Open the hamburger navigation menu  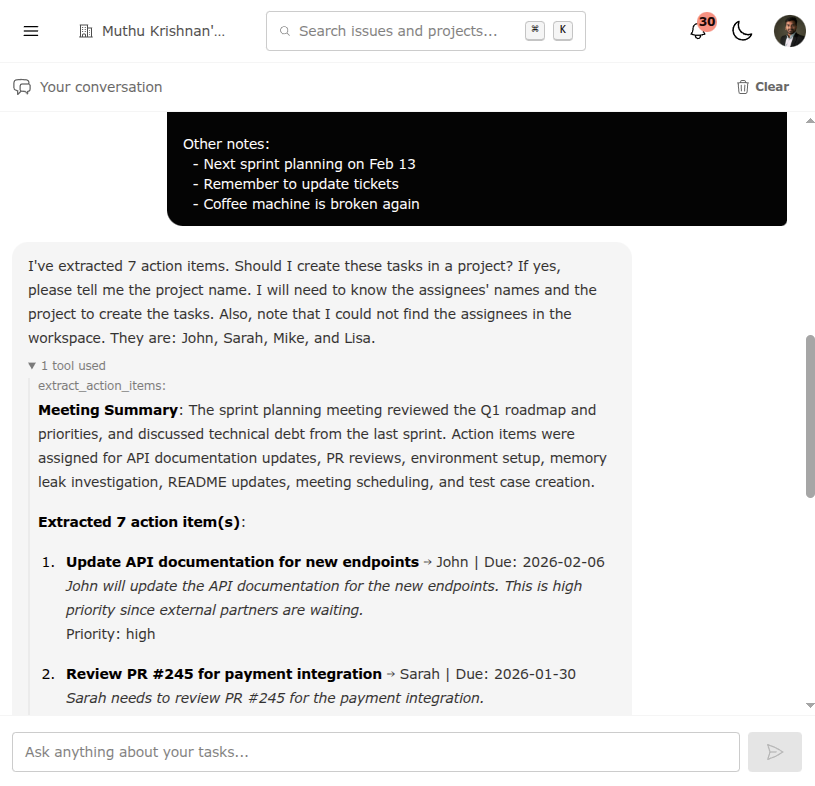30,31
